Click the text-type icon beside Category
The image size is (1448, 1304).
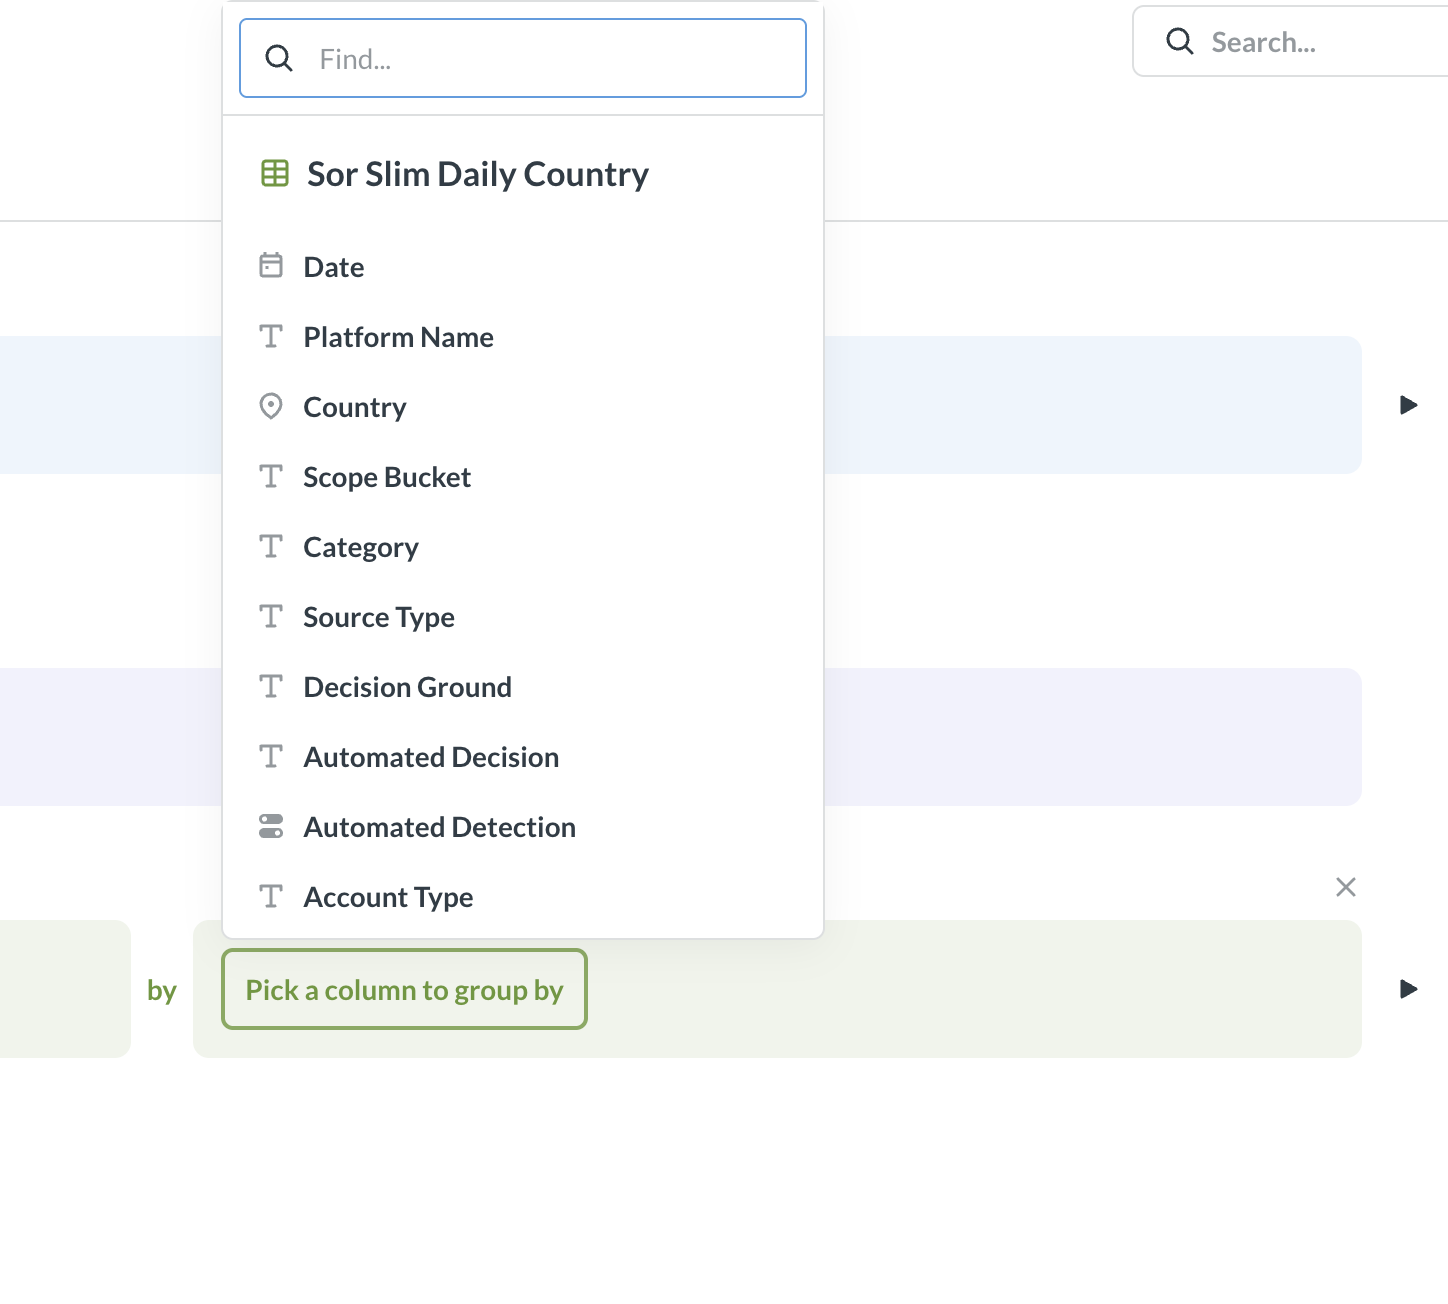click(x=271, y=546)
